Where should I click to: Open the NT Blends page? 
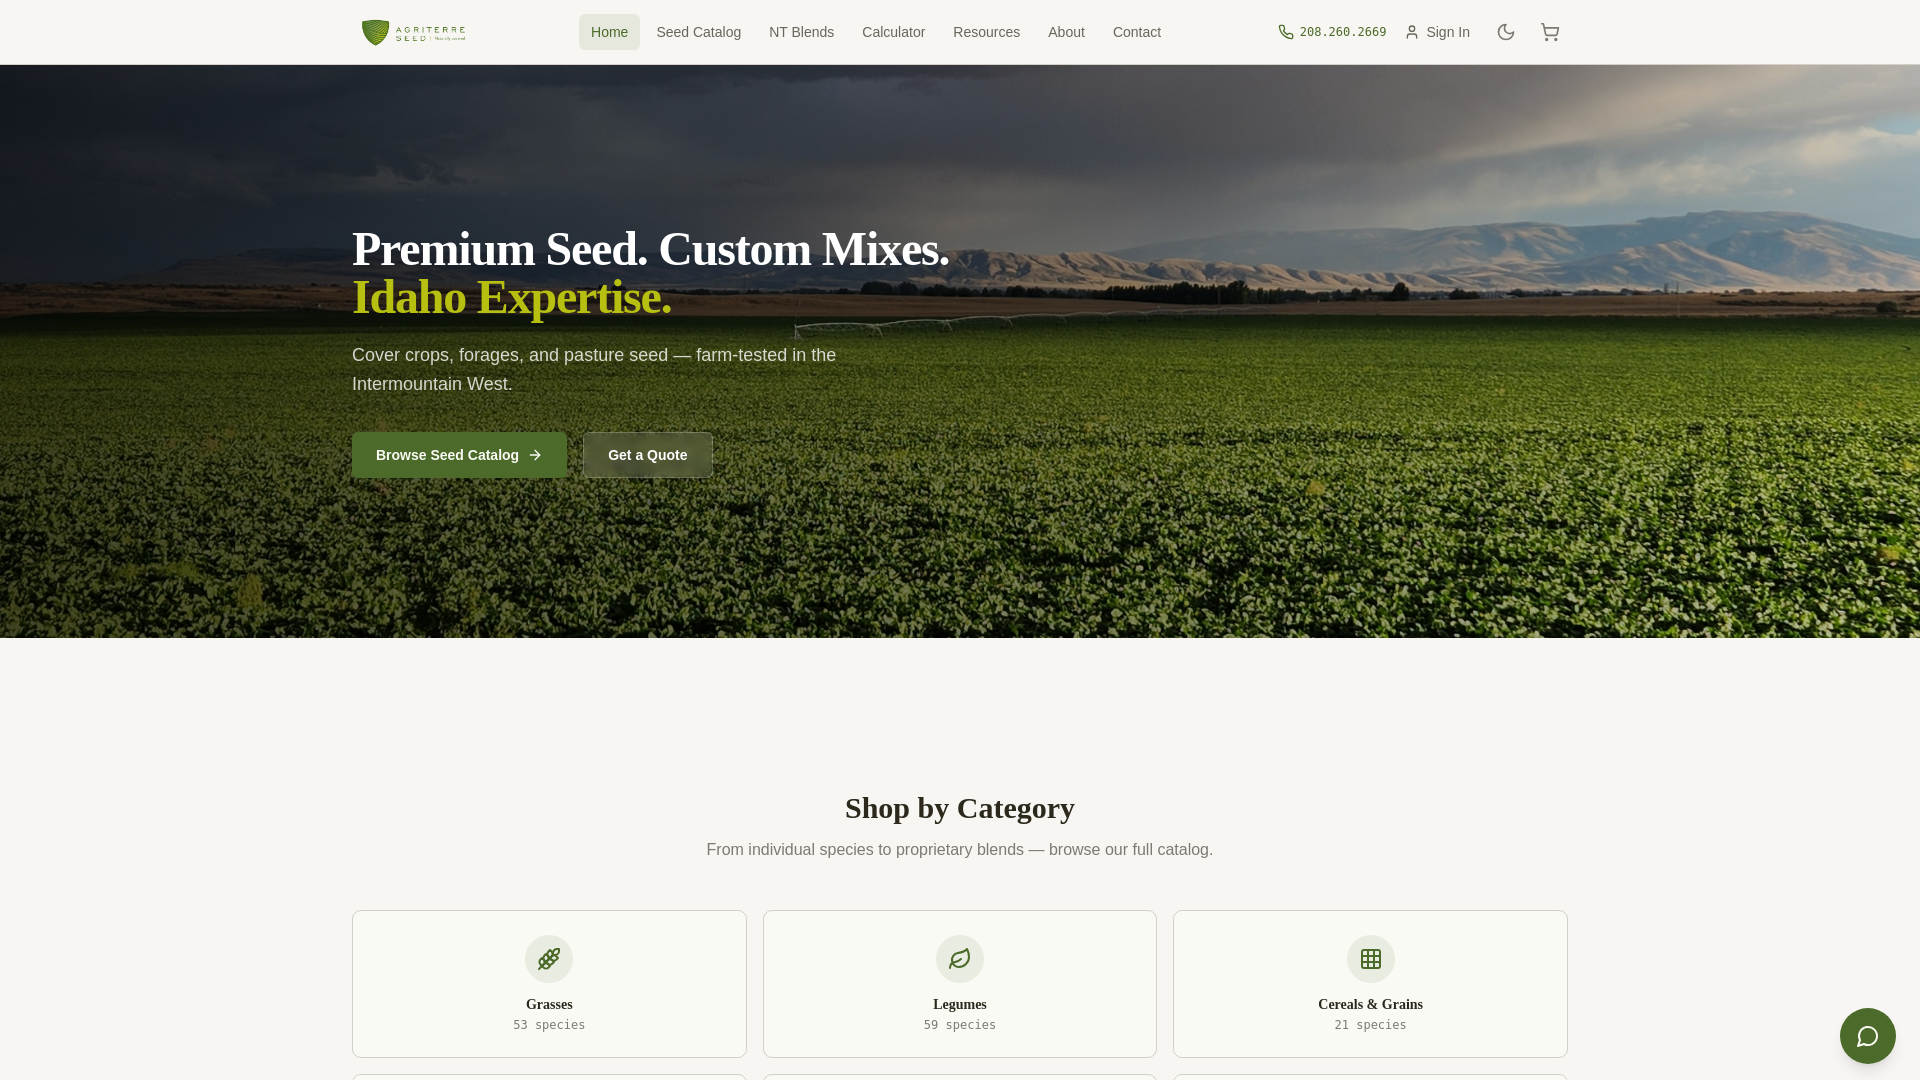(801, 32)
